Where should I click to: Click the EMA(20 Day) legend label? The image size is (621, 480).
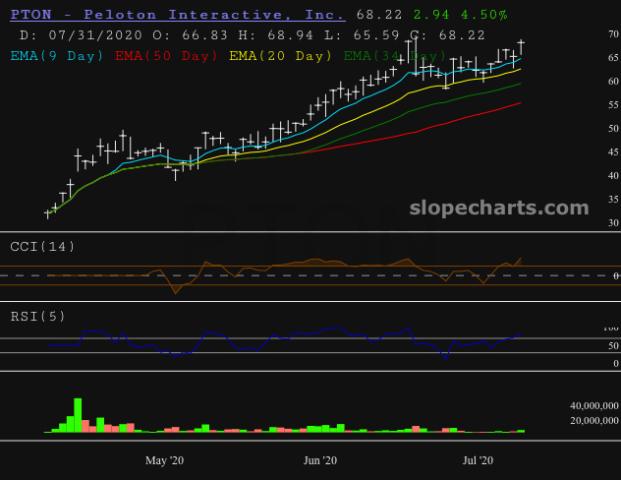tap(280, 55)
